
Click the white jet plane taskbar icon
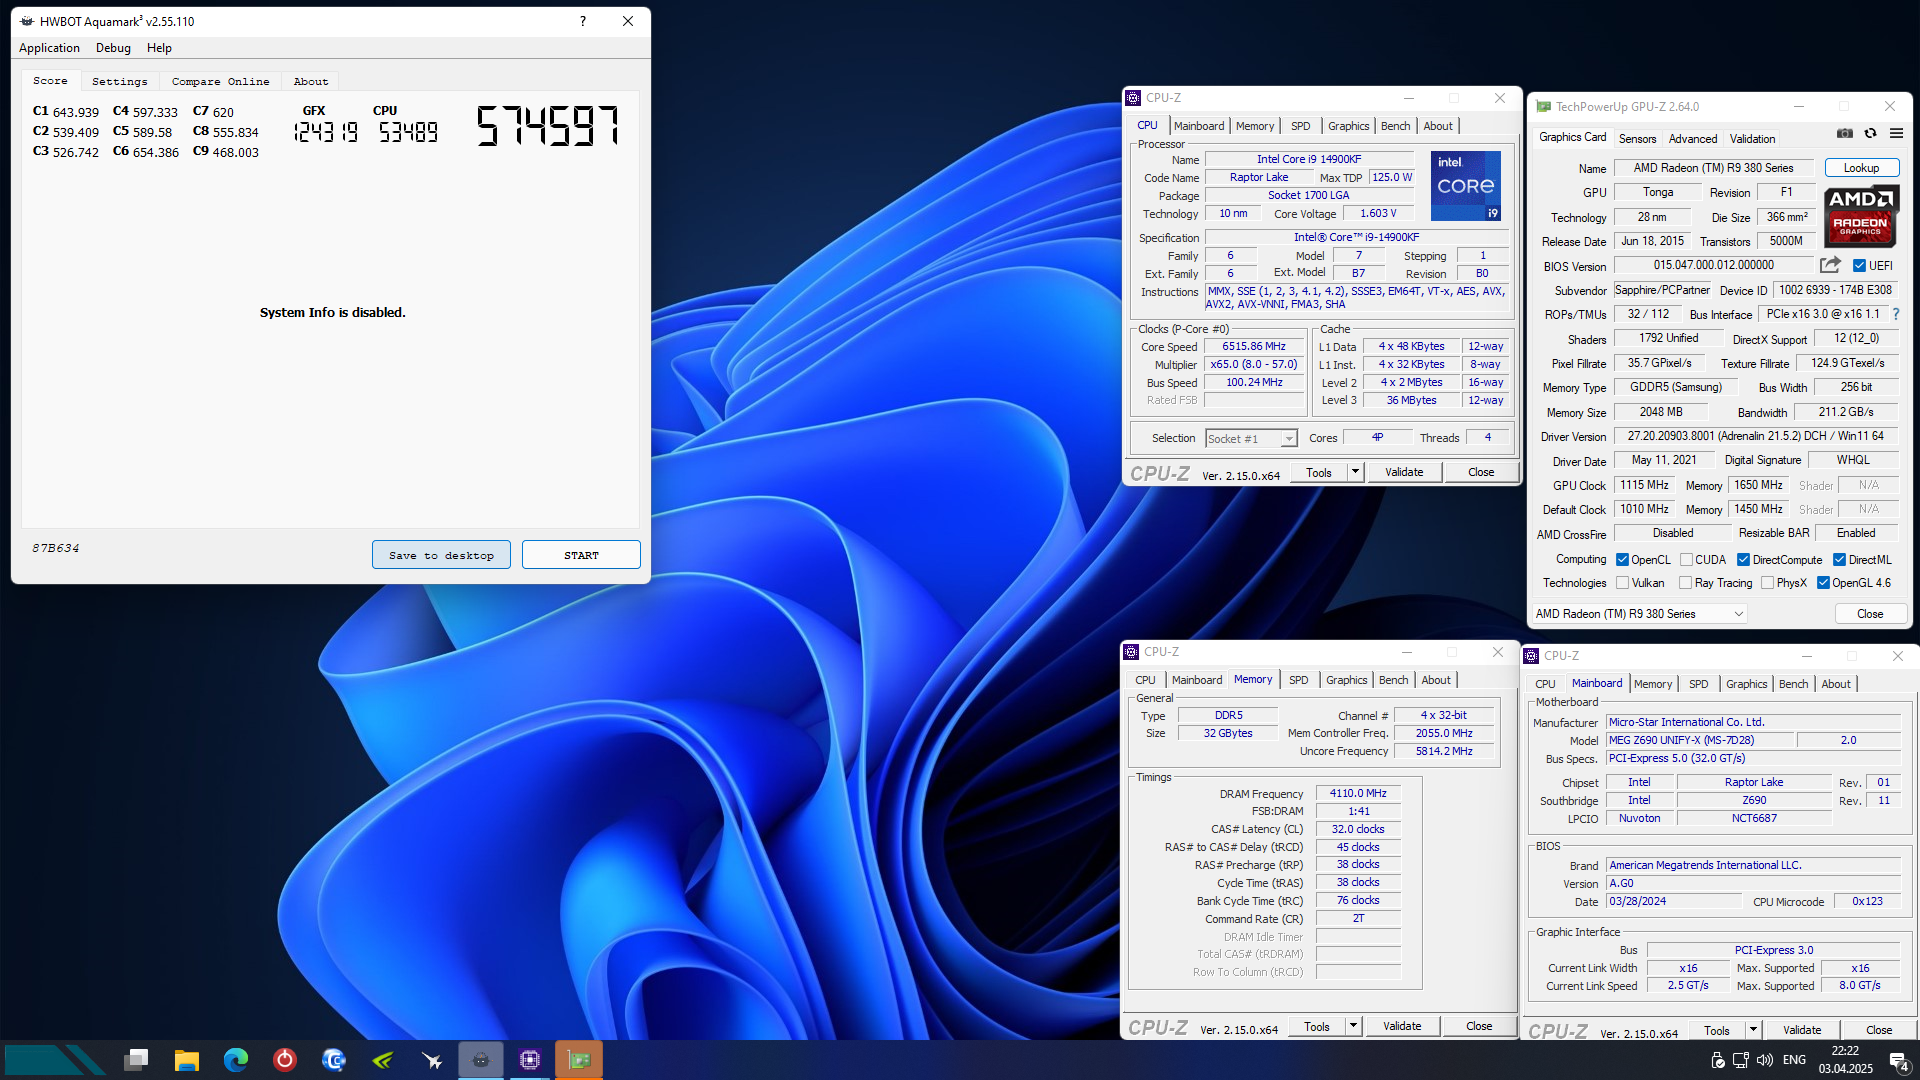(432, 1060)
